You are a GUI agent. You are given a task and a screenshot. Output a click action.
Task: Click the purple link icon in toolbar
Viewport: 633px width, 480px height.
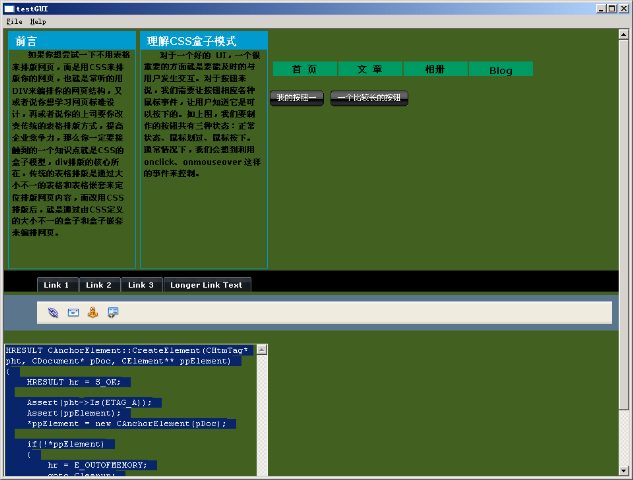(x=53, y=312)
